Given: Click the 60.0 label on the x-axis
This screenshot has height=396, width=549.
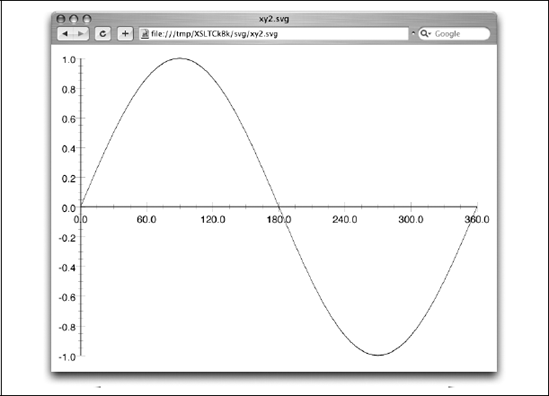Looking at the screenshot, I should tap(147, 220).
